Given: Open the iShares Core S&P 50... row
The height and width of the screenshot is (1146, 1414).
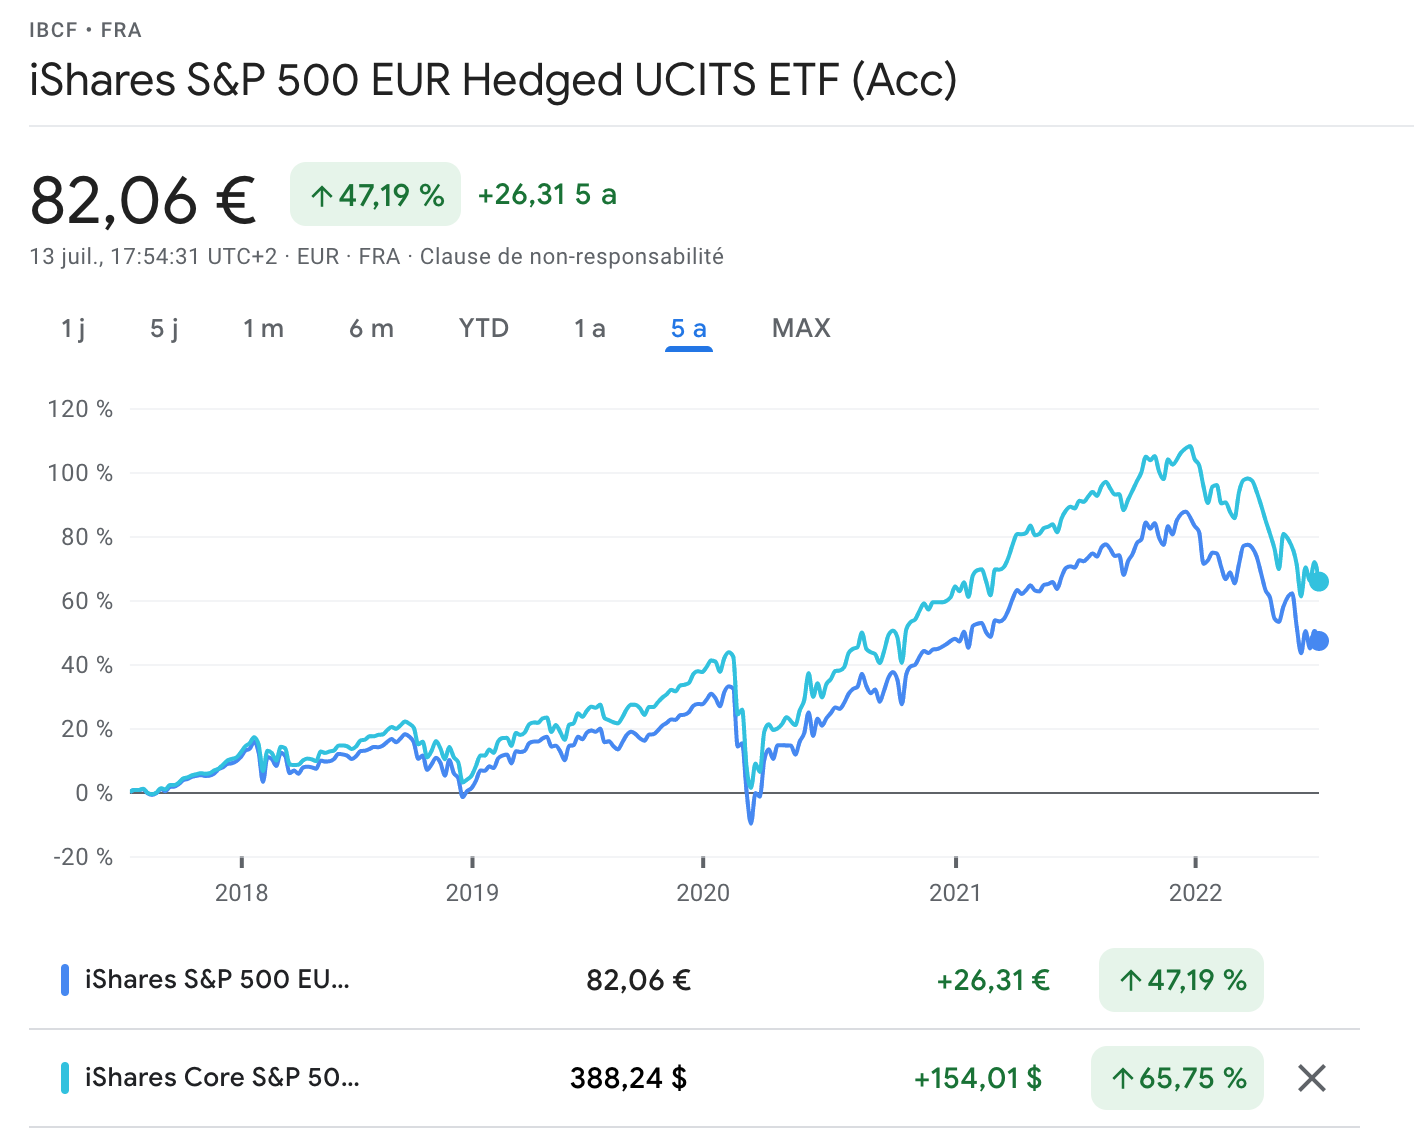Looking at the screenshot, I should tap(222, 1078).
